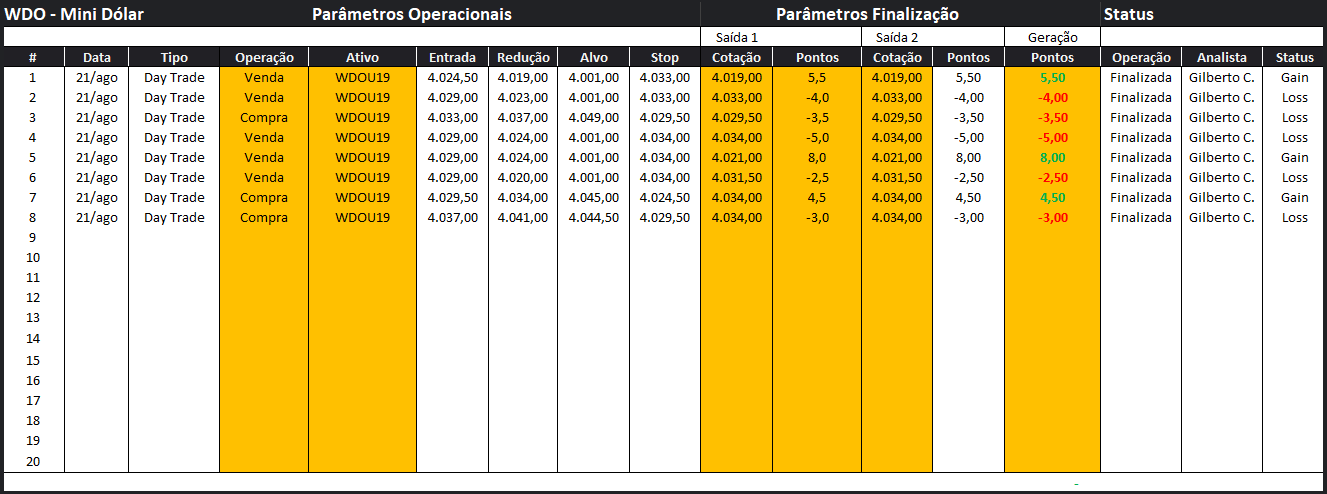Select the Alvo column header
This screenshot has height=494, width=1327.
click(x=594, y=57)
